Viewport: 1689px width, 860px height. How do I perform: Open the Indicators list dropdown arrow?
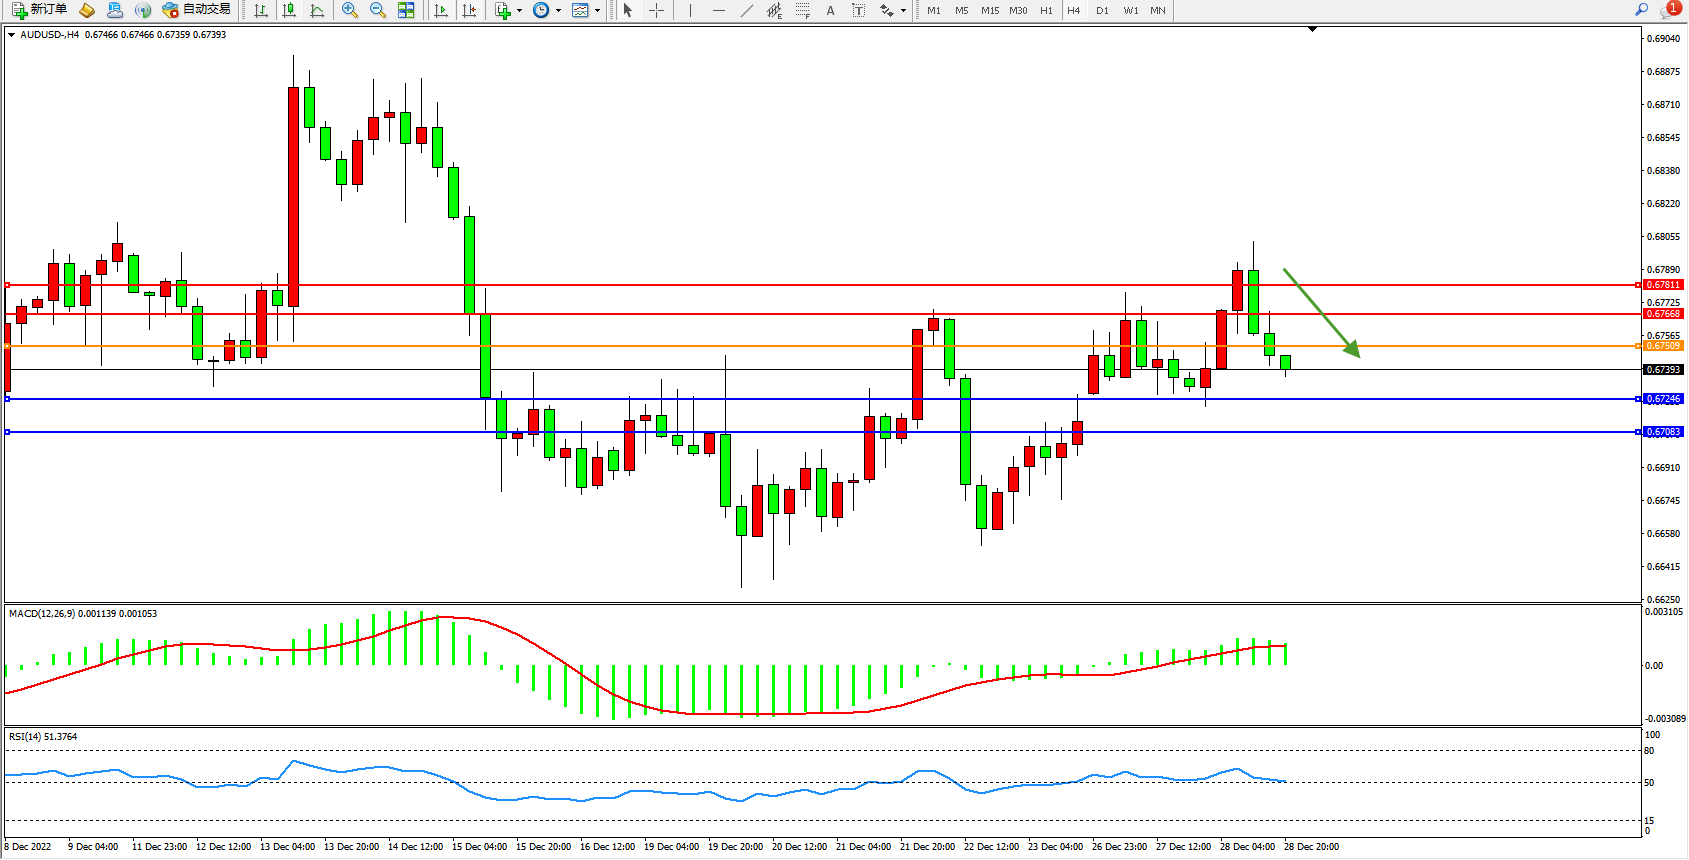click(519, 11)
